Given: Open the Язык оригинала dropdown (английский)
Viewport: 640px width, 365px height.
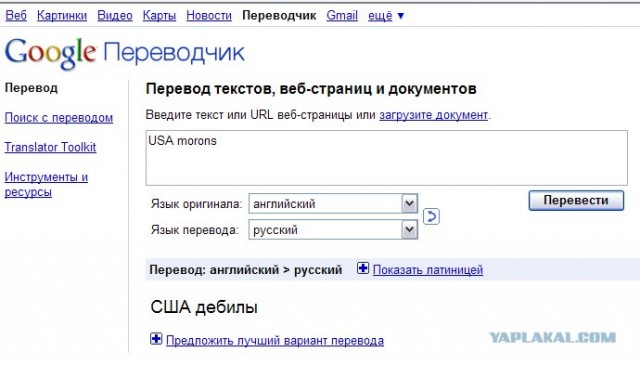Looking at the screenshot, I should coord(333,203).
